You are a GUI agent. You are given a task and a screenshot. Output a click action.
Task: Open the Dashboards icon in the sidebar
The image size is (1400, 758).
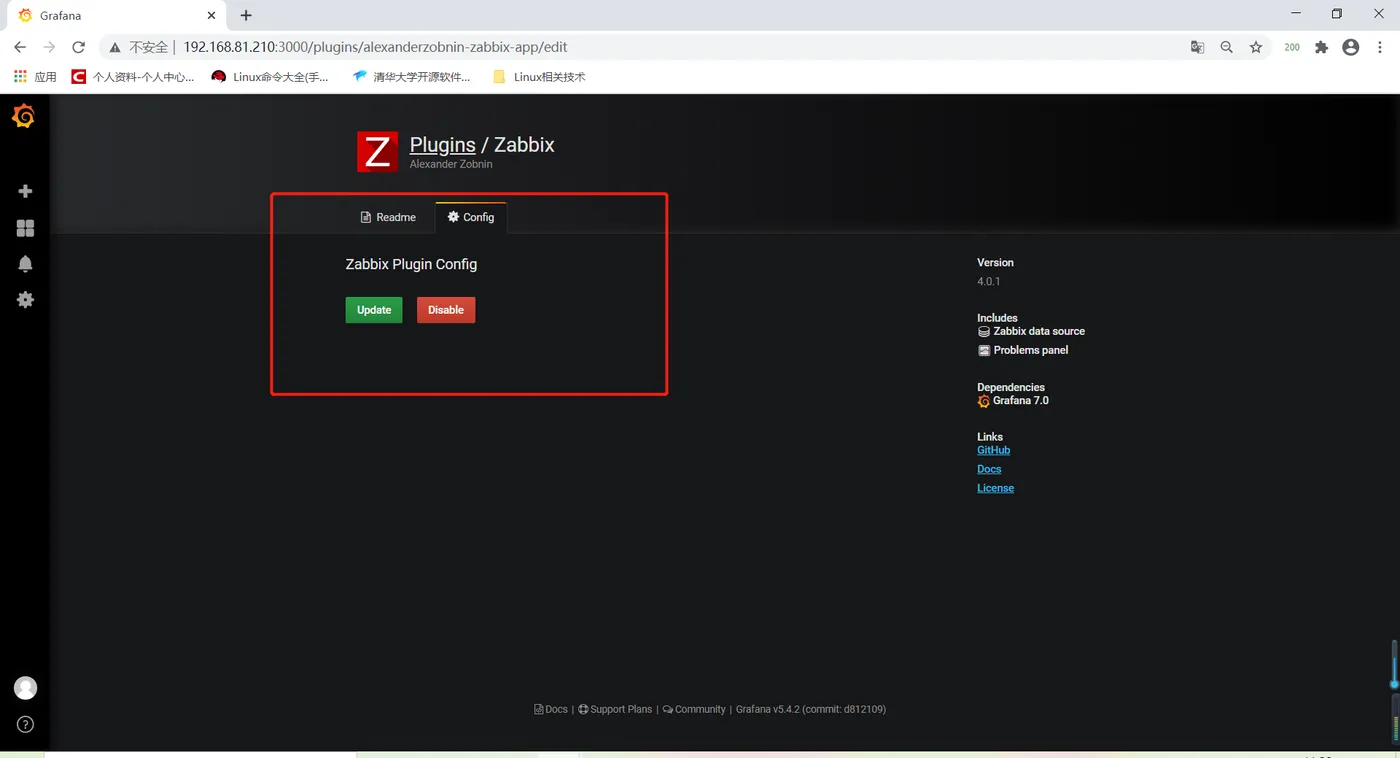tap(25, 228)
